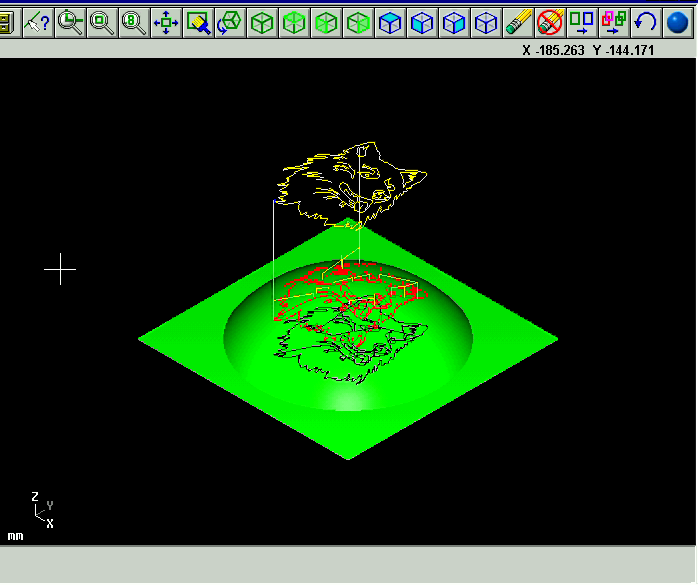Select green cube with top face highlighted
This screenshot has width=698, height=585.
click(294, 22)
